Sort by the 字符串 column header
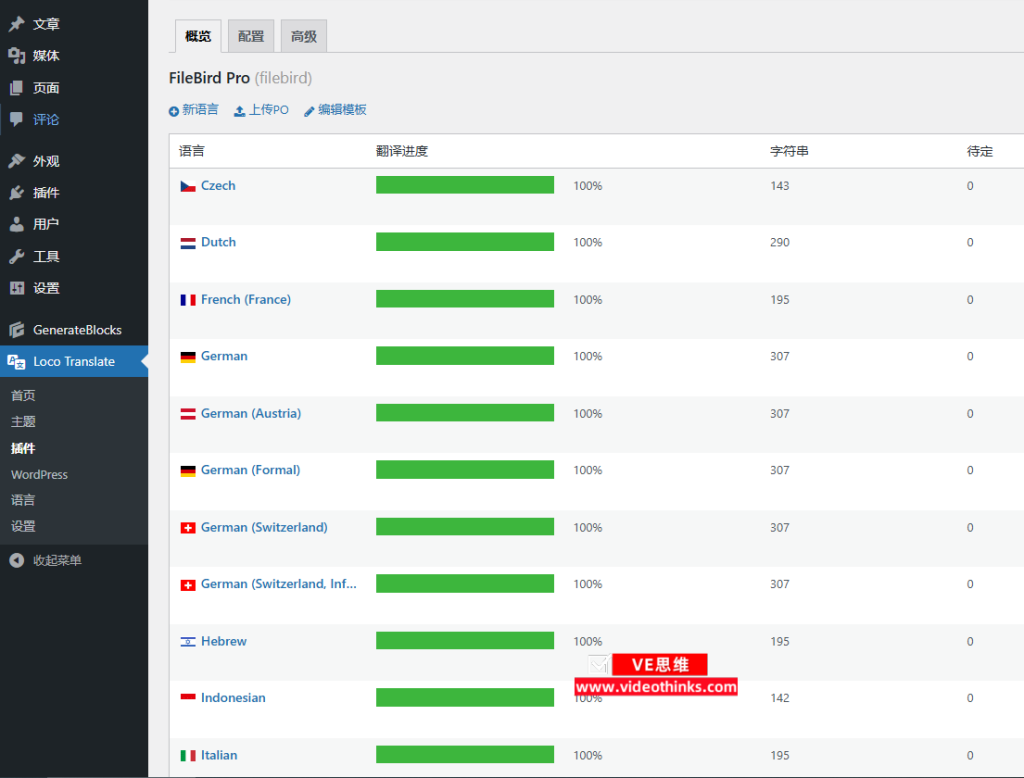This screenshot has width=1024, height=778. point(789,152)
